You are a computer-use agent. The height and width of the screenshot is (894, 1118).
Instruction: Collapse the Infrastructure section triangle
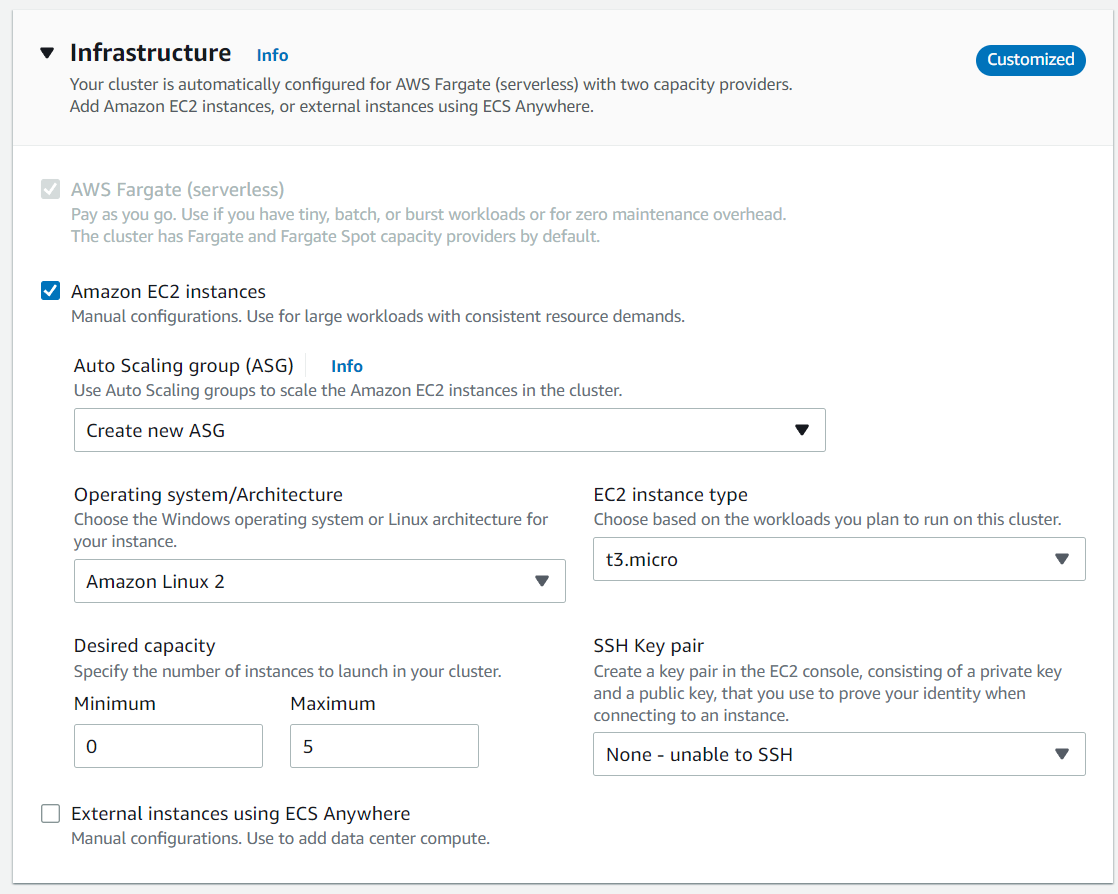(x=47, y=54)
